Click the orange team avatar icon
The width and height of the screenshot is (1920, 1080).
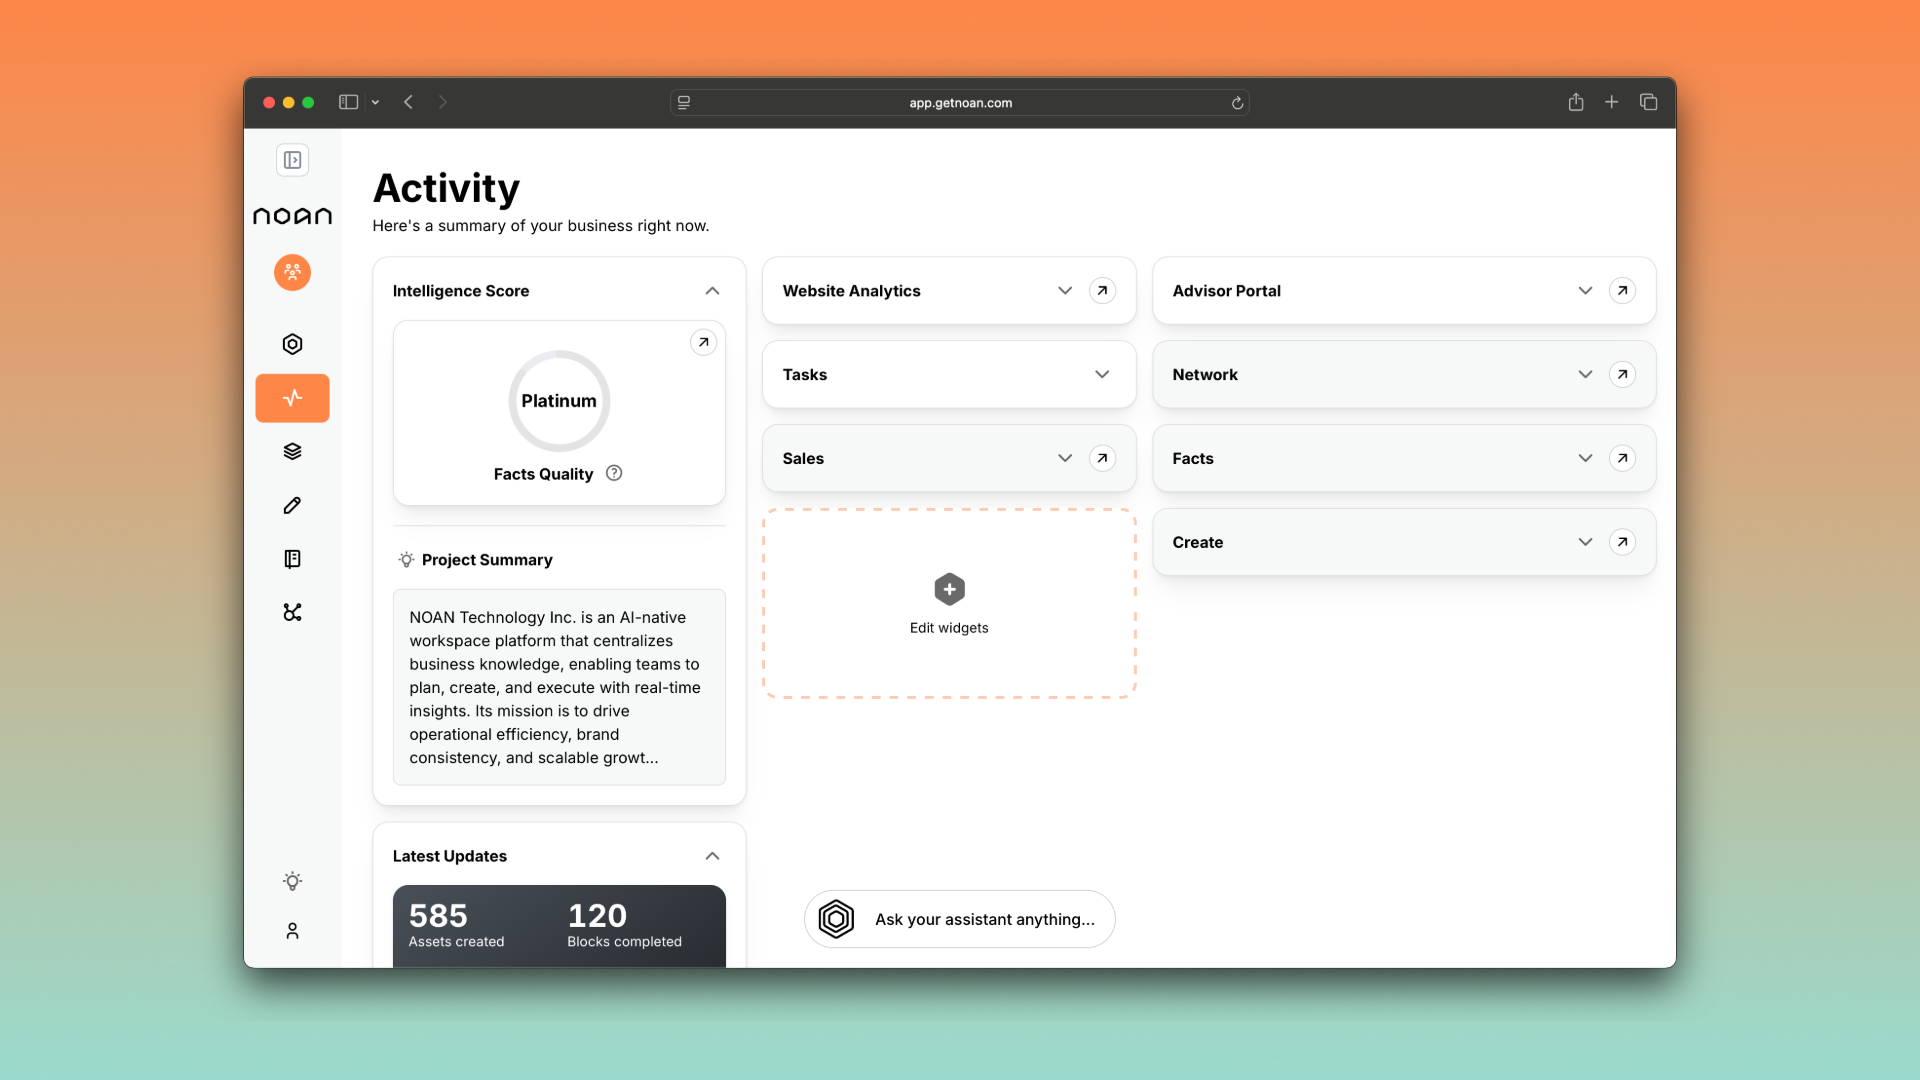click(x=292, y=272)
